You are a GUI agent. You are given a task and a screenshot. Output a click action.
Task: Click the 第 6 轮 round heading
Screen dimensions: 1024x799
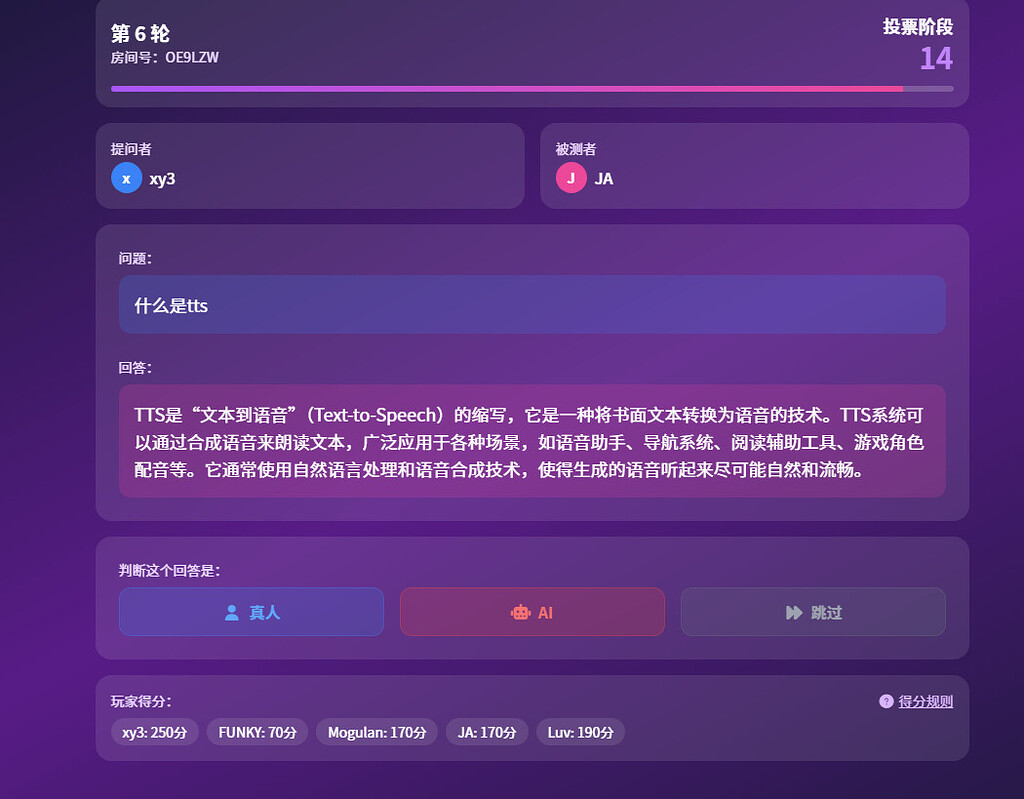pyautogui.click(x=140, y=33)
